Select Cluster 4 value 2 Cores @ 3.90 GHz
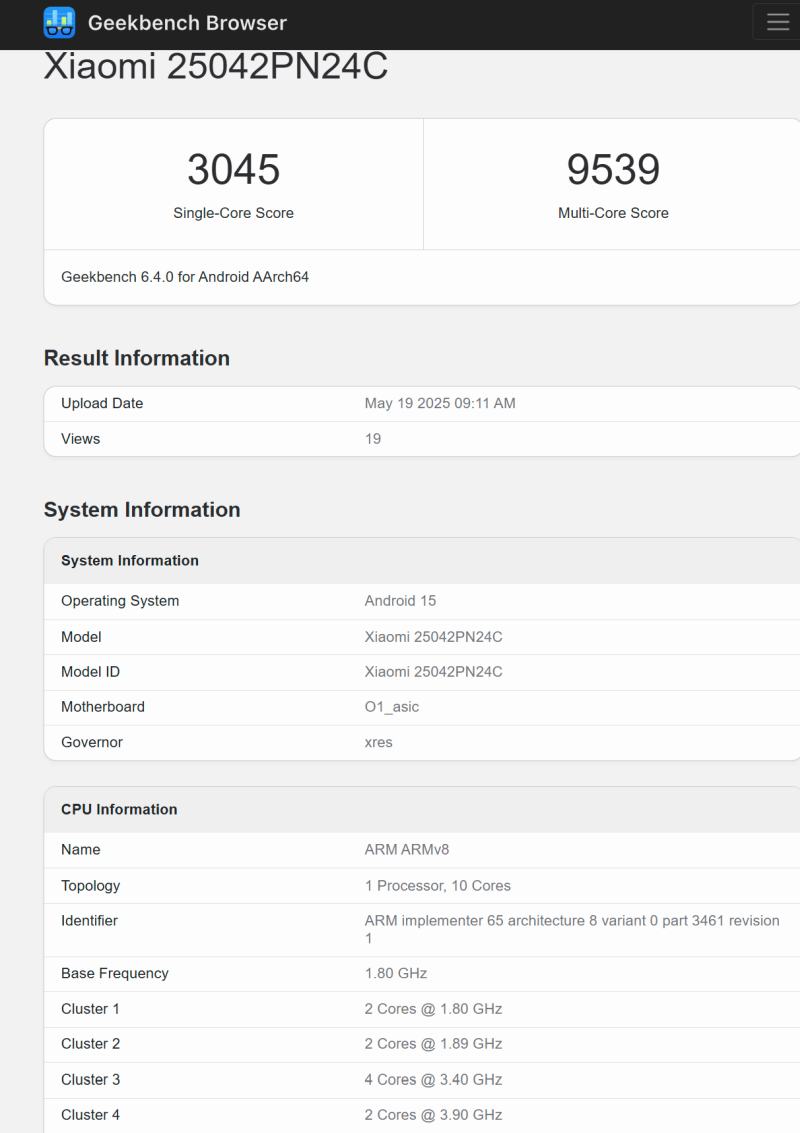 [434, 1115]
